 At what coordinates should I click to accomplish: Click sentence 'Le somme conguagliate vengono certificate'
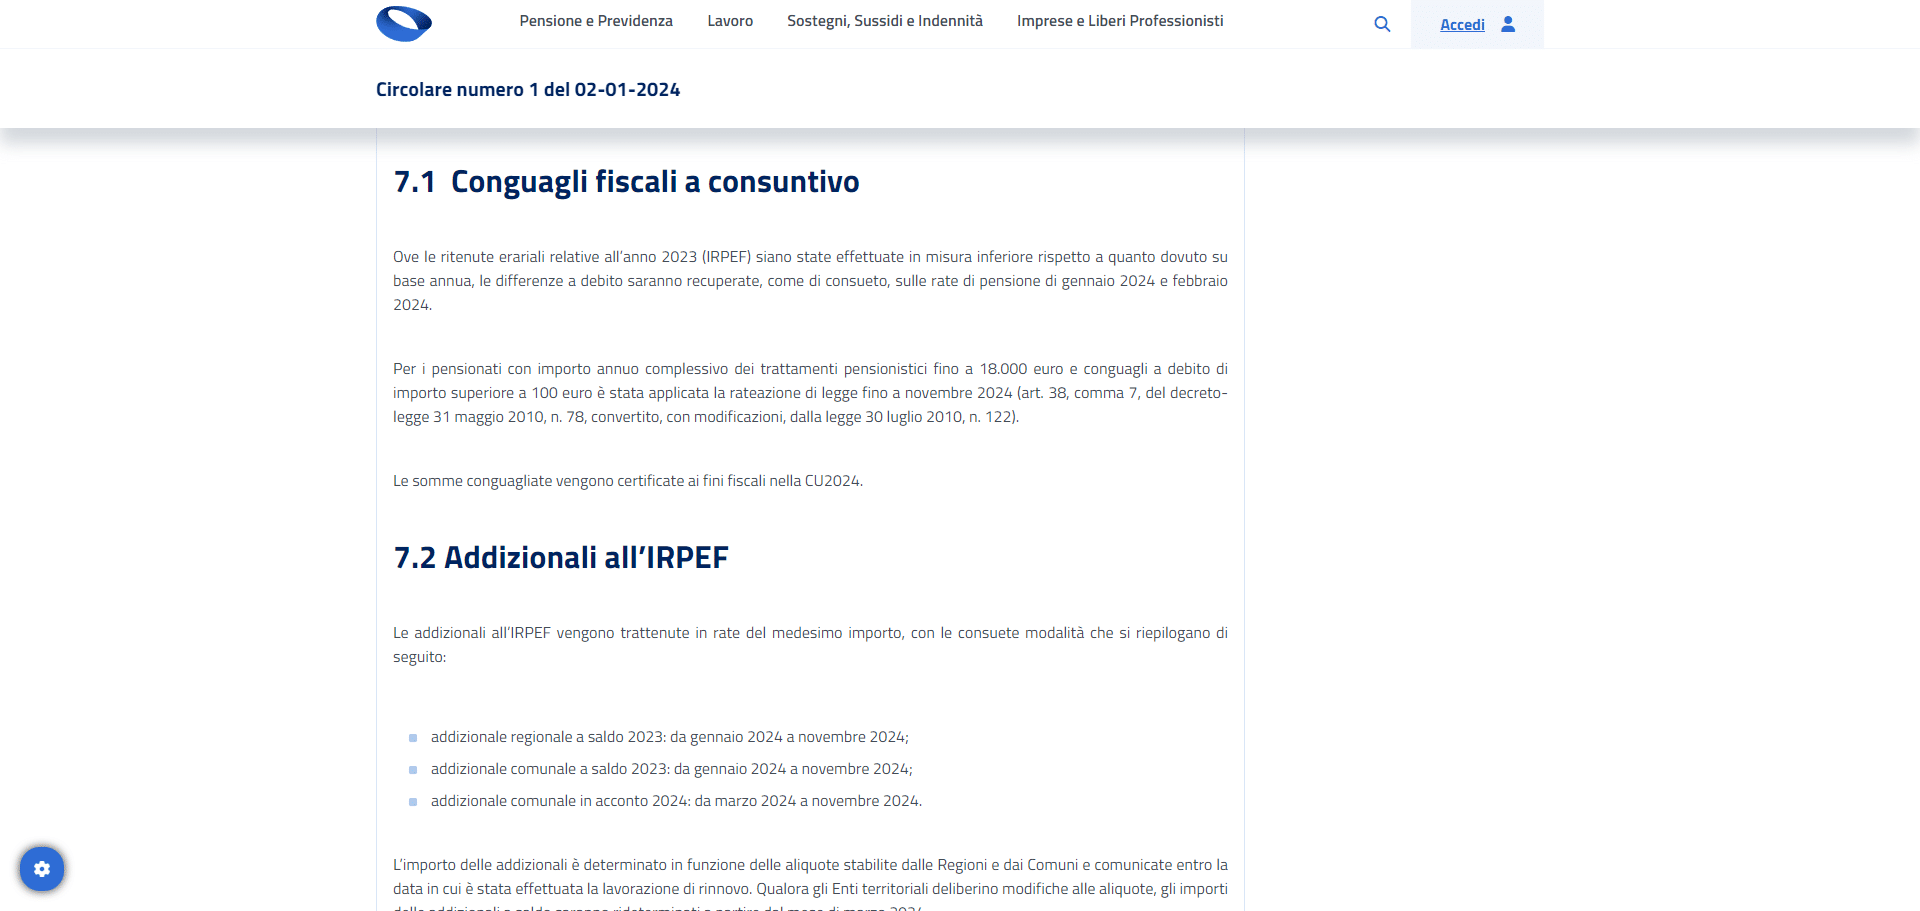(x=628, y=481)
